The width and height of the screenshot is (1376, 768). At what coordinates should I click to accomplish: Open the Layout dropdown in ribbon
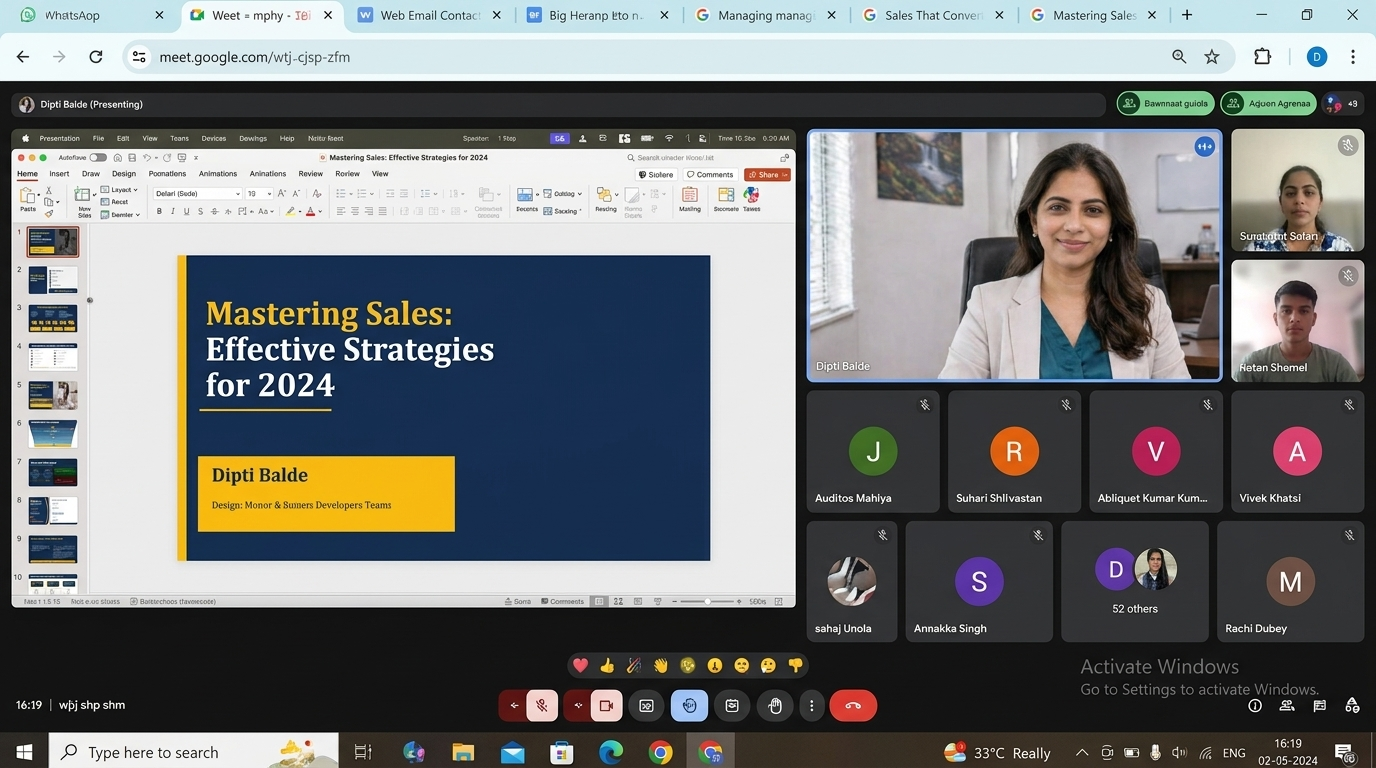tap(121, 190)
